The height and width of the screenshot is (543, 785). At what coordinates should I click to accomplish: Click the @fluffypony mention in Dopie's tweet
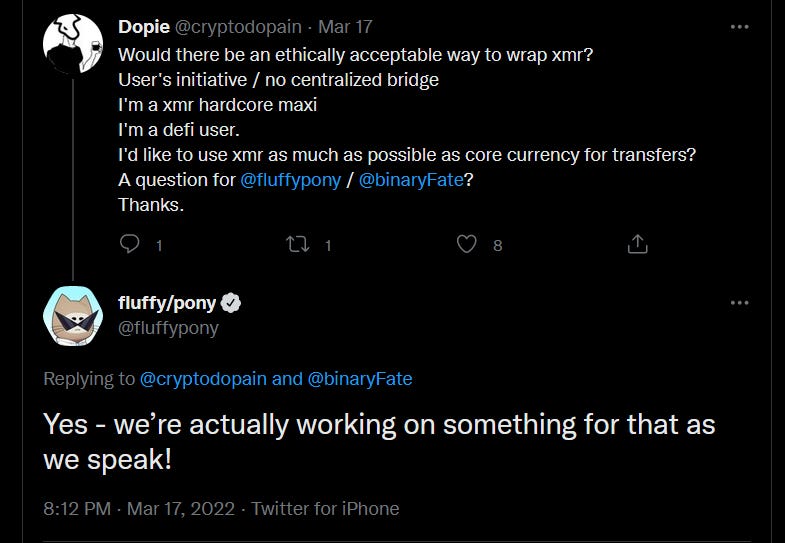(291, 180)
